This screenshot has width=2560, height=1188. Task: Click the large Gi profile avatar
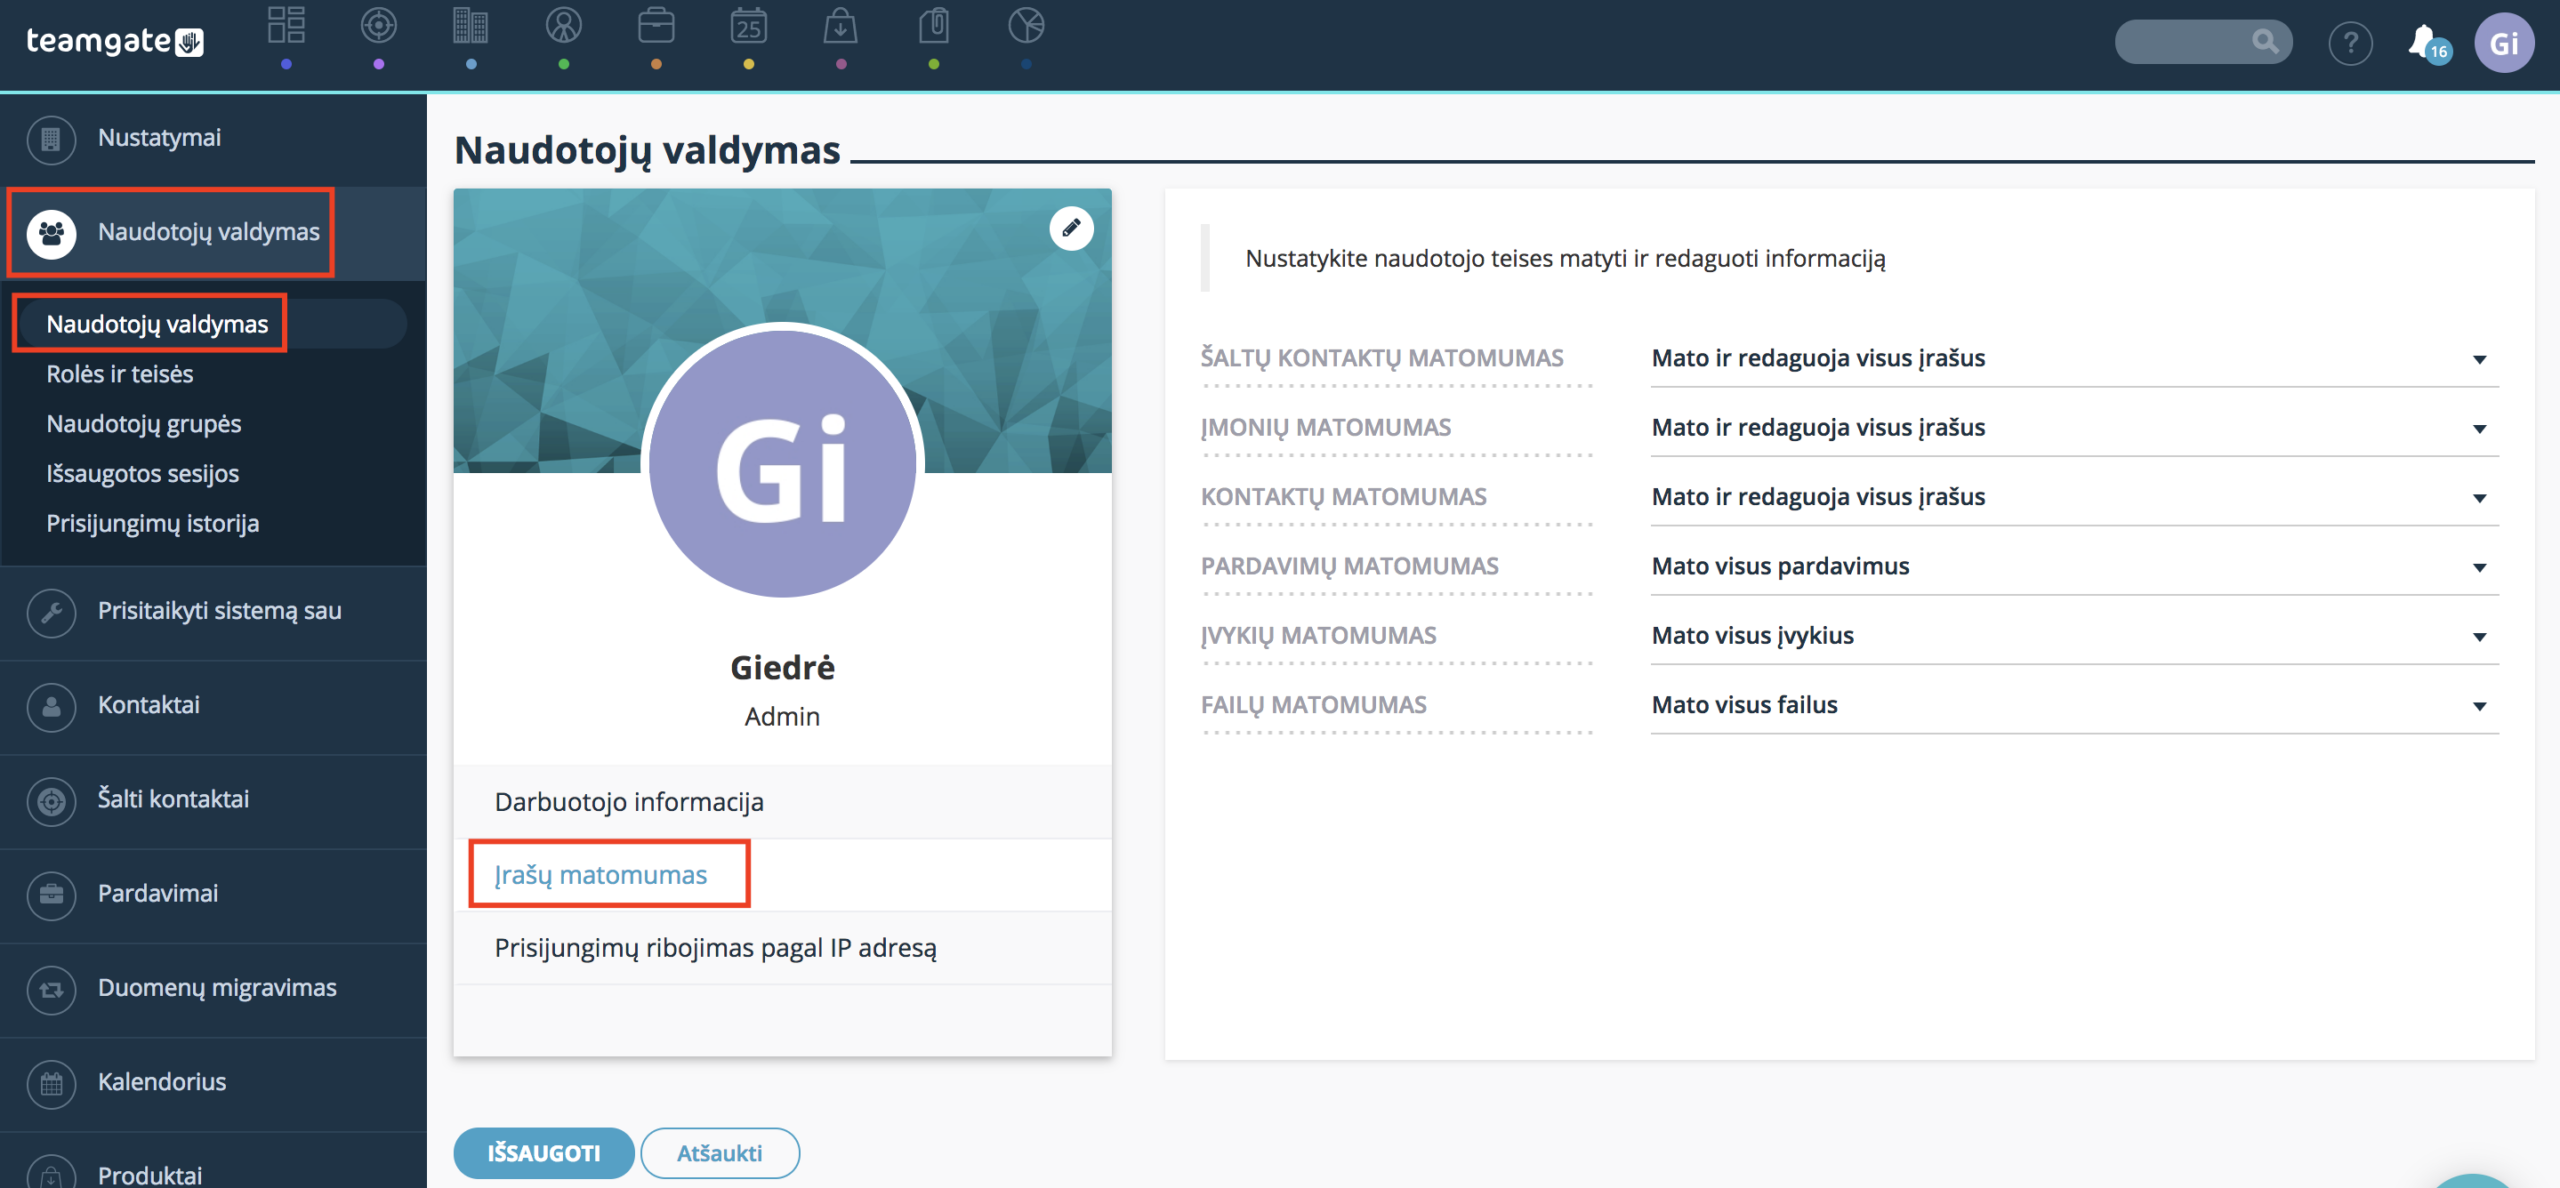pos(782,464)
